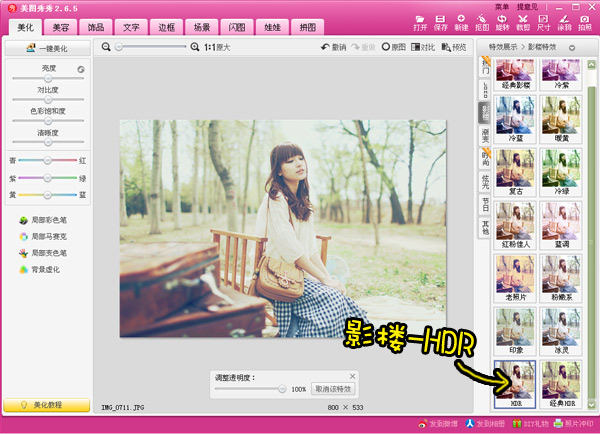Toggle the 对比 compare view
This screenshot has height=434, width=600.
click(423, 47)
